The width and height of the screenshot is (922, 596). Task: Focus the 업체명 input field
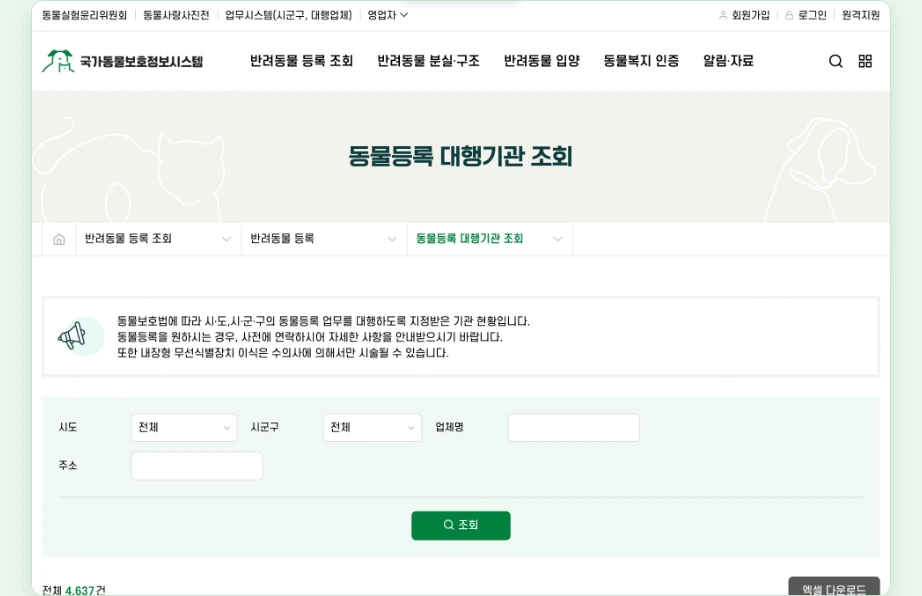pyautogui.click(x=573, y=427)
